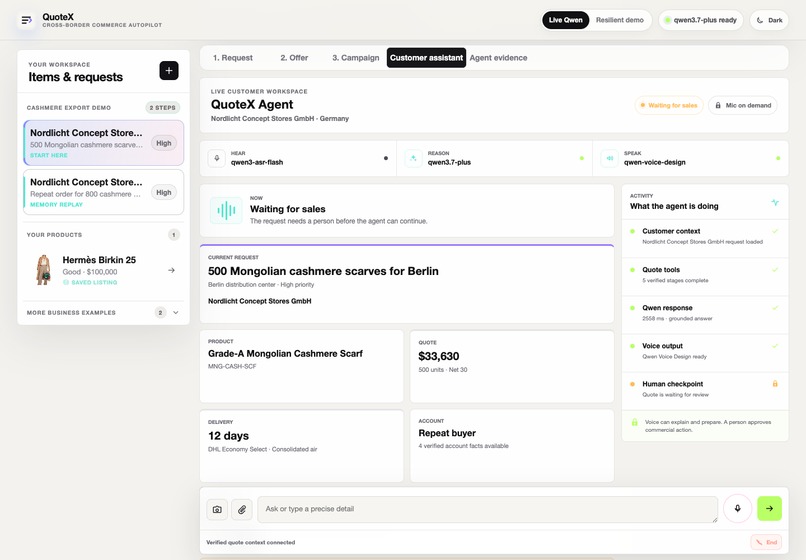Click the waveform icon in Waiting for sales card
This screenshot has height=560, width=806.
226,210
